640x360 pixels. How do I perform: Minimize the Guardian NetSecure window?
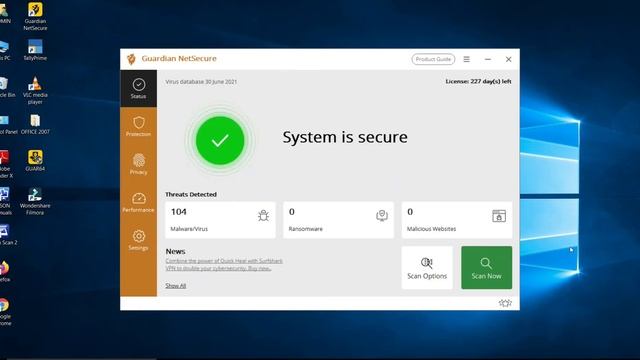pos(488,59)
